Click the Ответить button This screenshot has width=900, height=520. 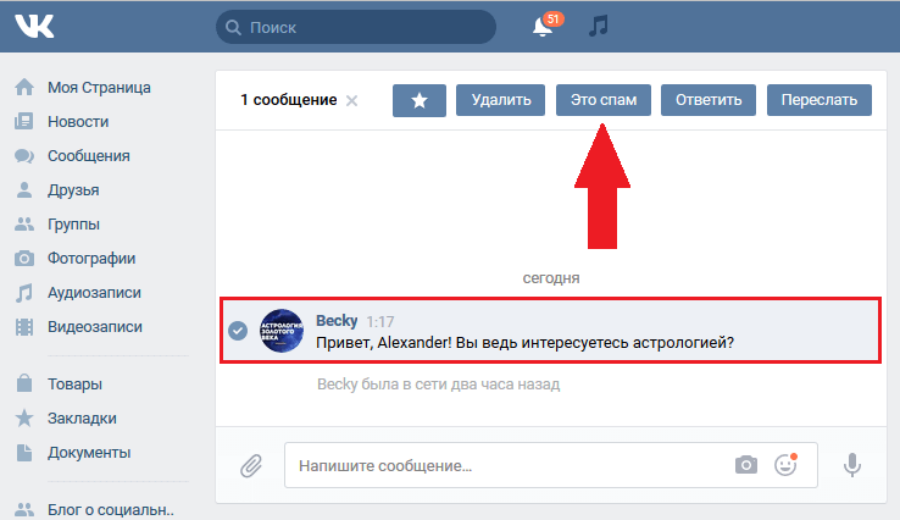[708, 100]
